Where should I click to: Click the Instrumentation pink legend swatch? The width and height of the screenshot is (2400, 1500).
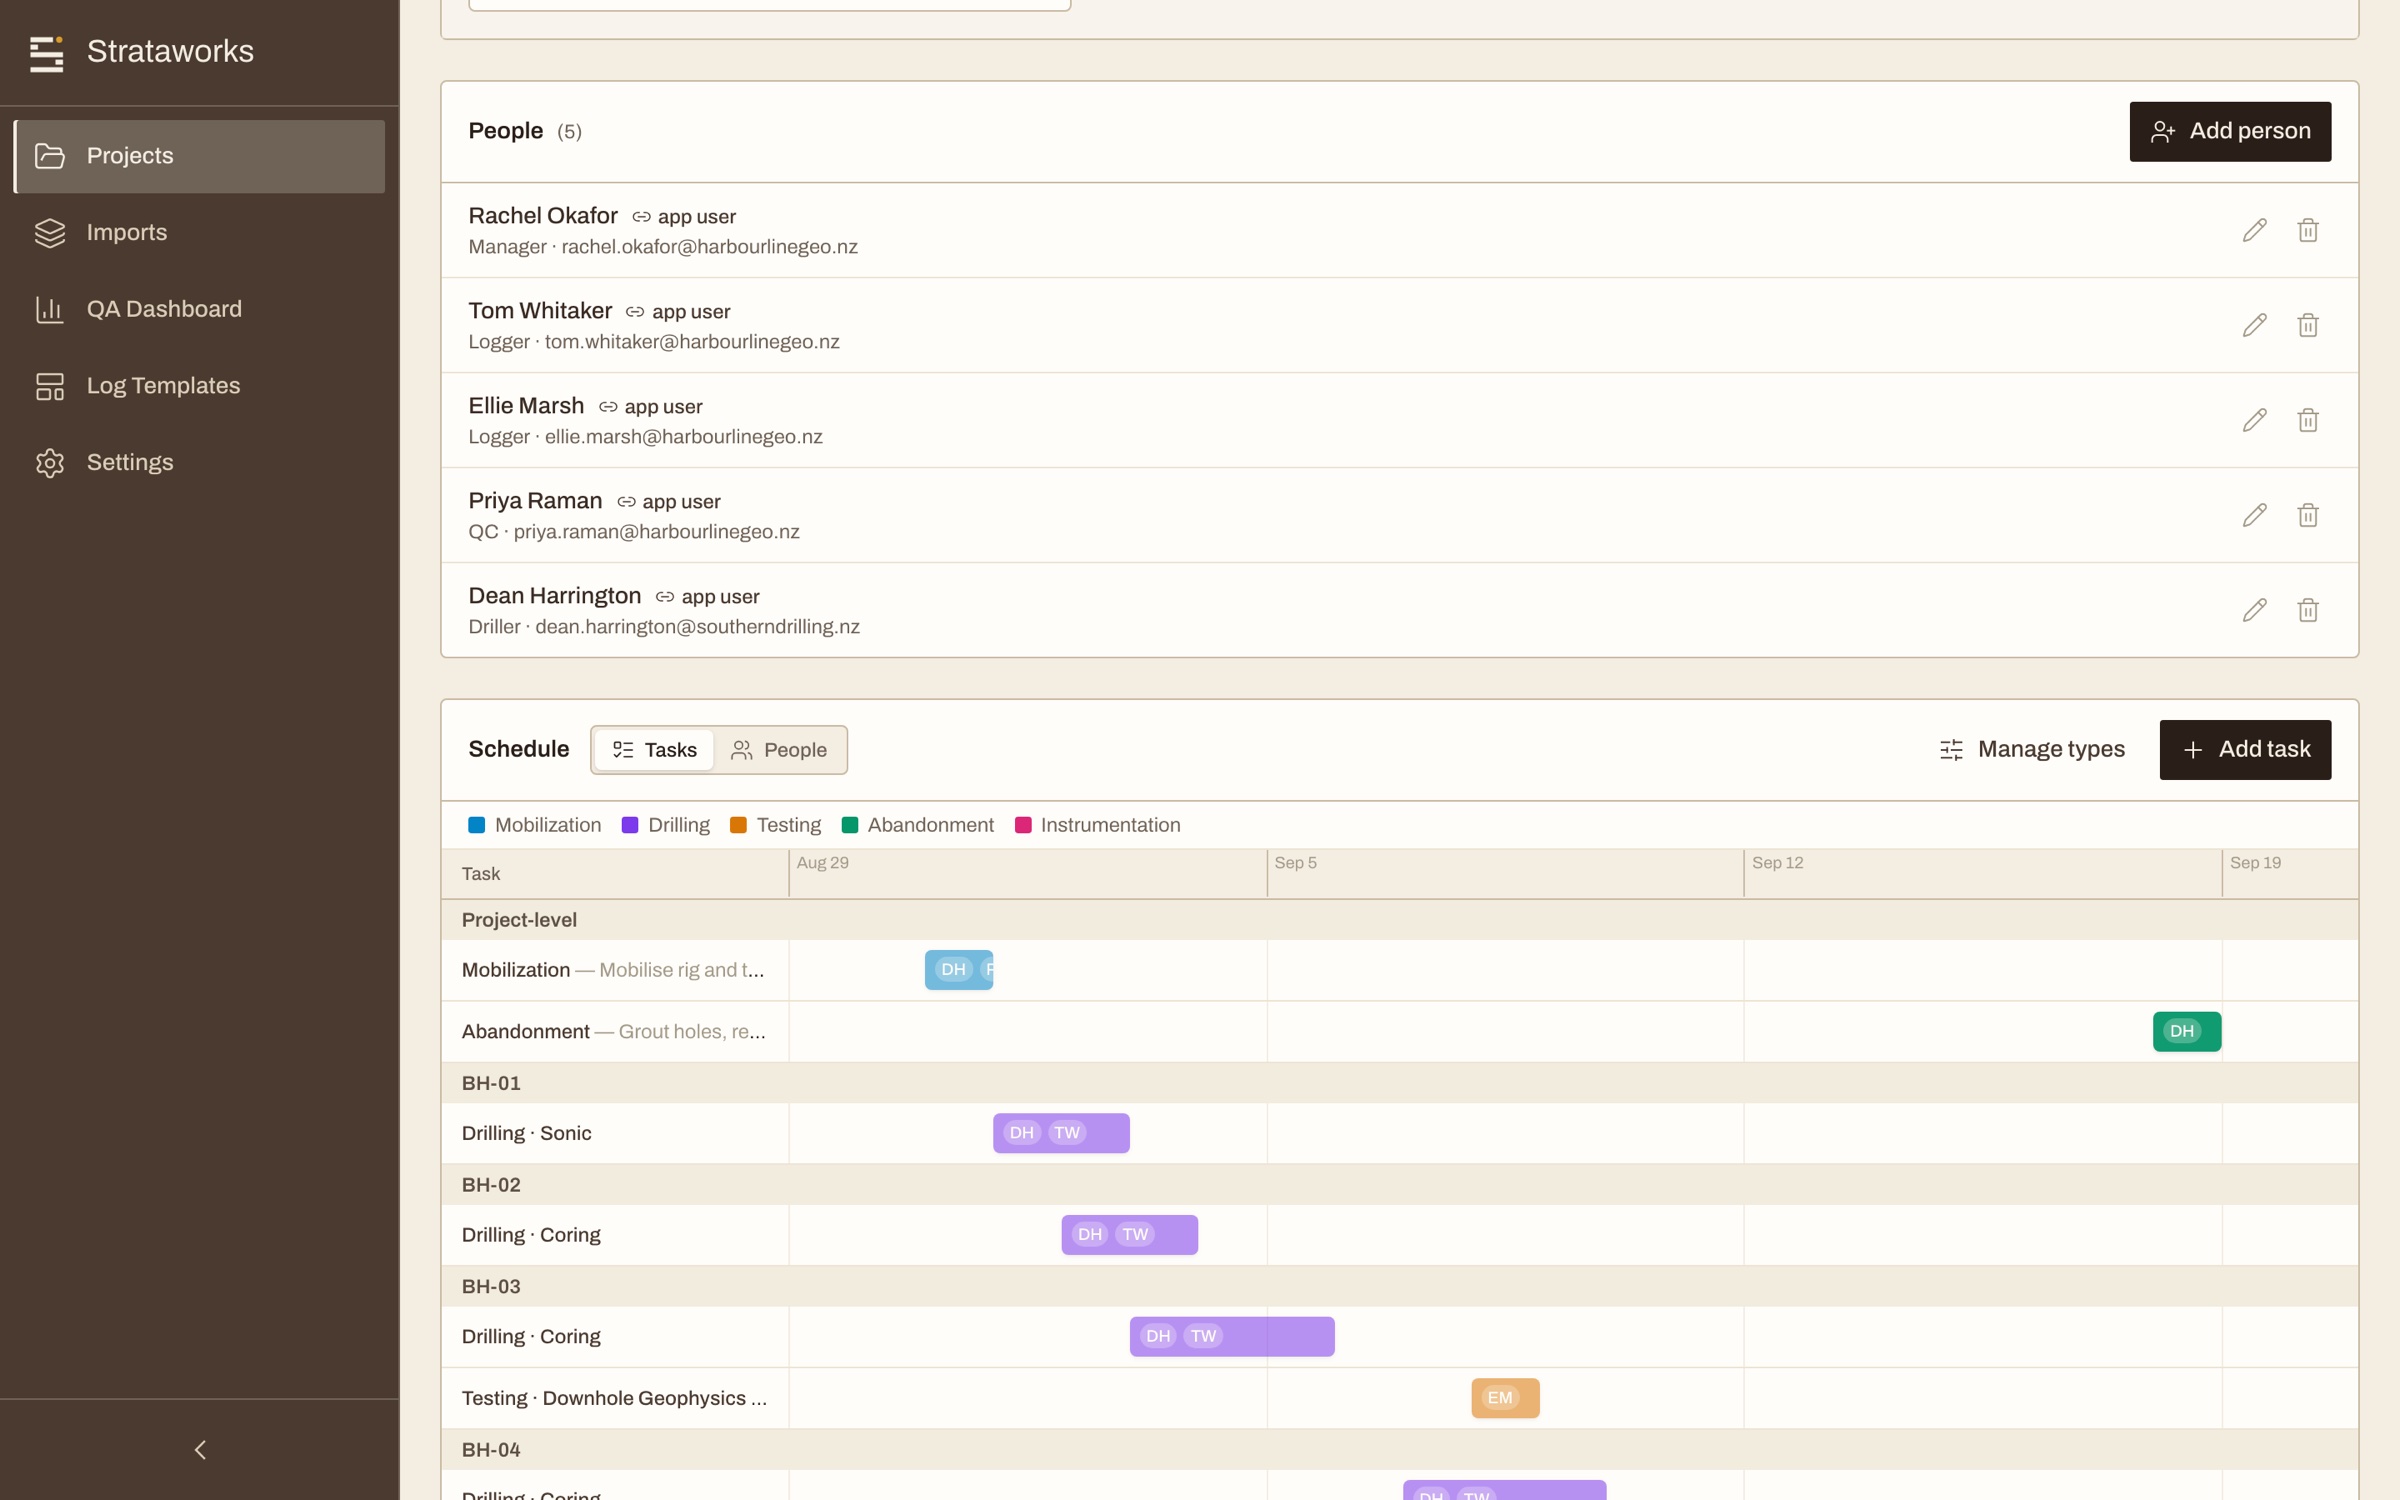click(x=1023, y=825)
